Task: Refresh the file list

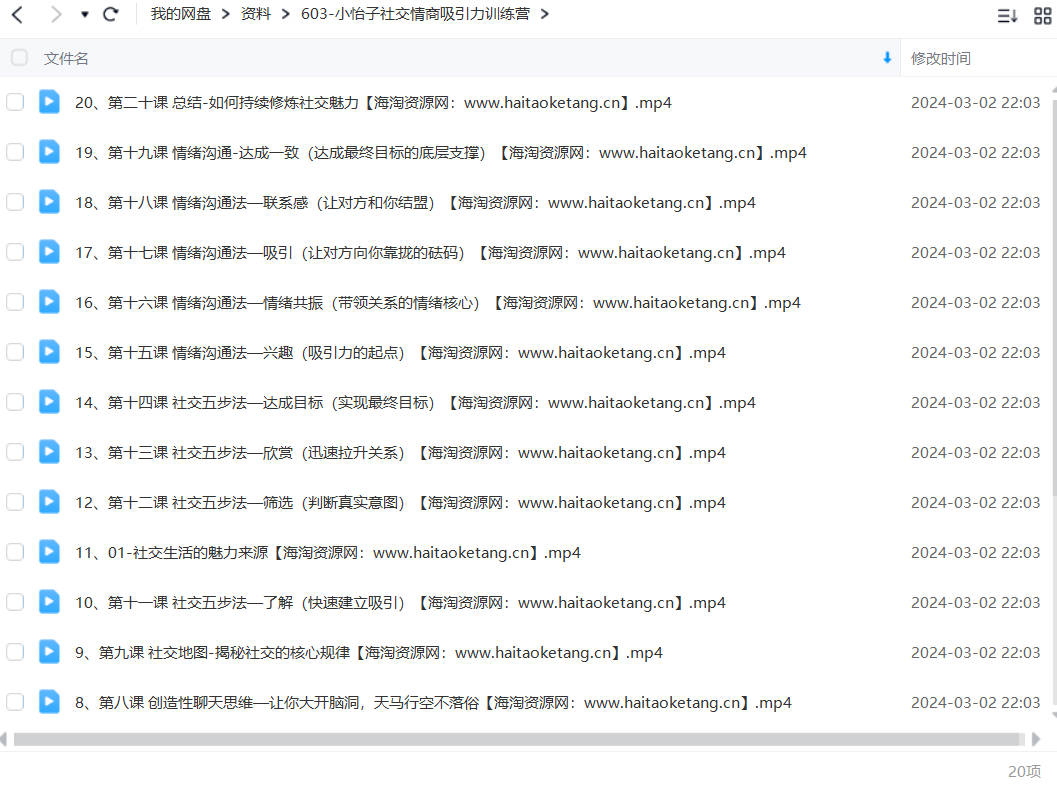Action: (x=111, y=14)
